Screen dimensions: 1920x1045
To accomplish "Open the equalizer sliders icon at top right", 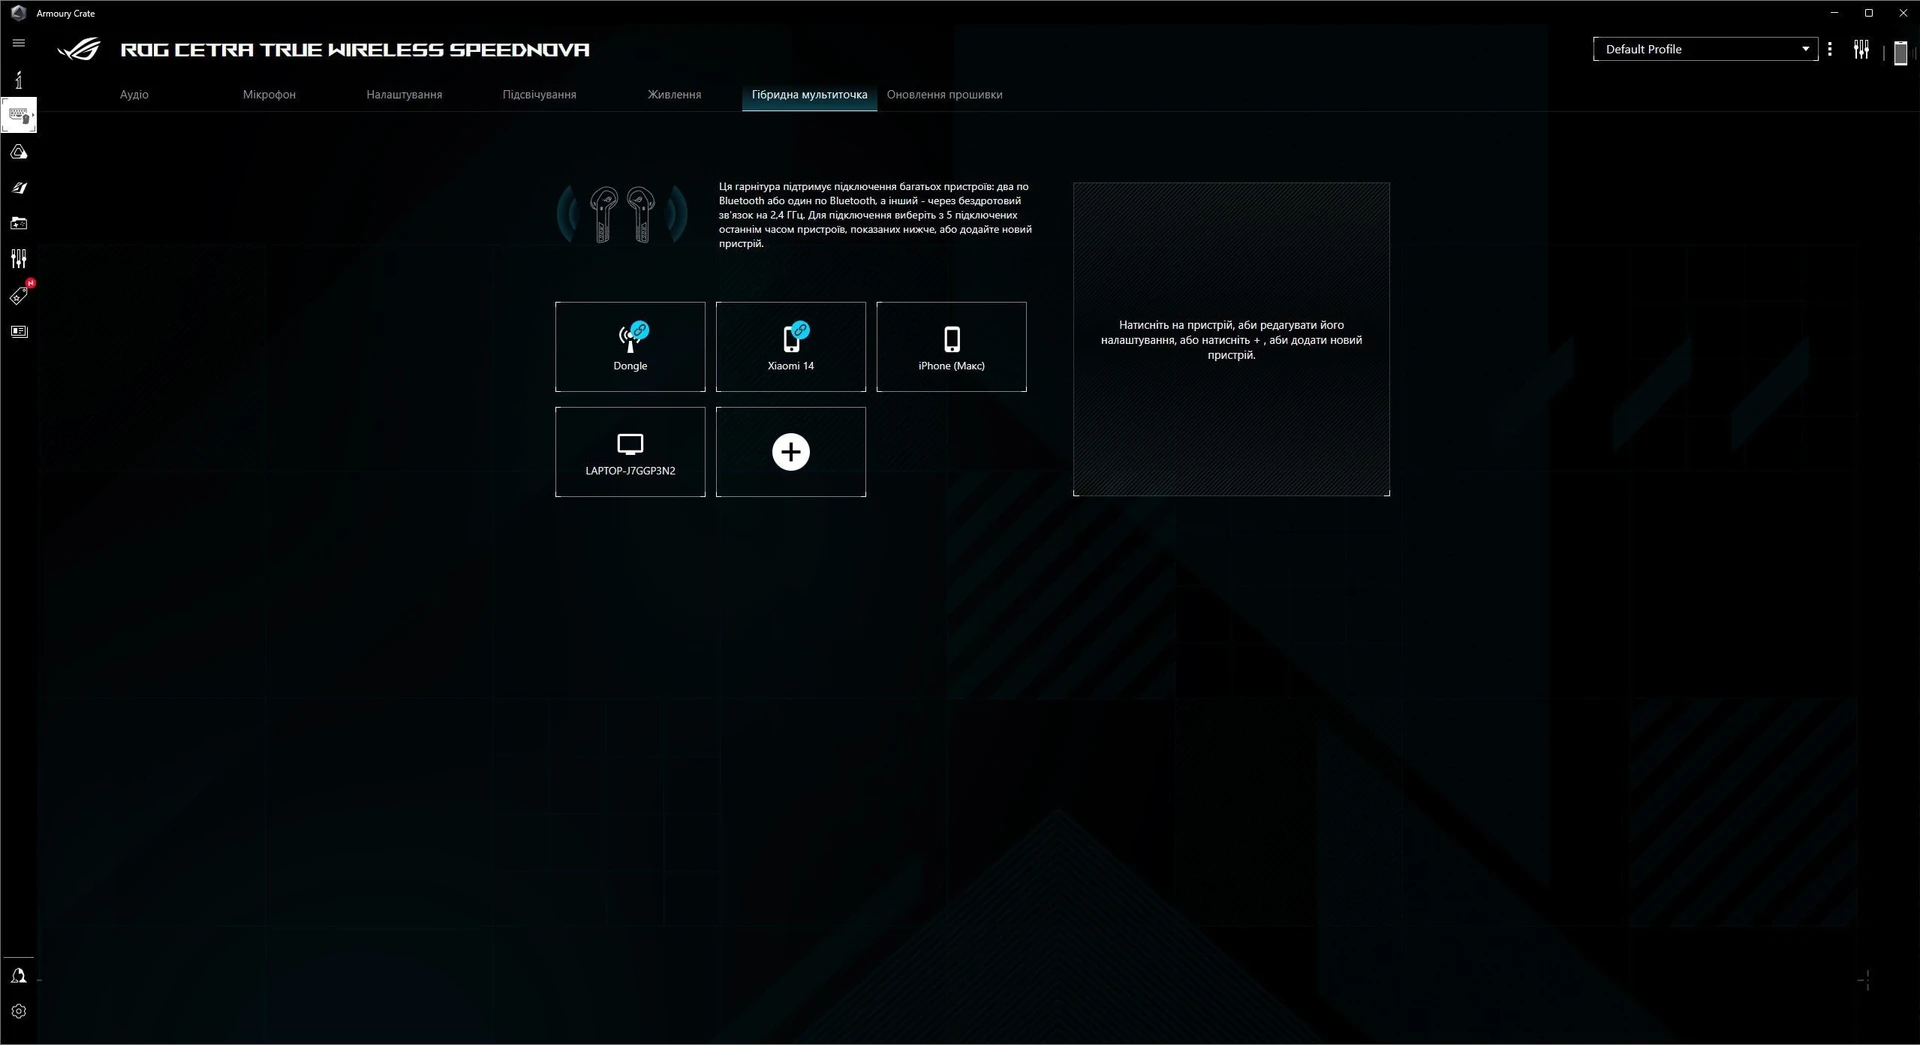I will click(1861, 49).
